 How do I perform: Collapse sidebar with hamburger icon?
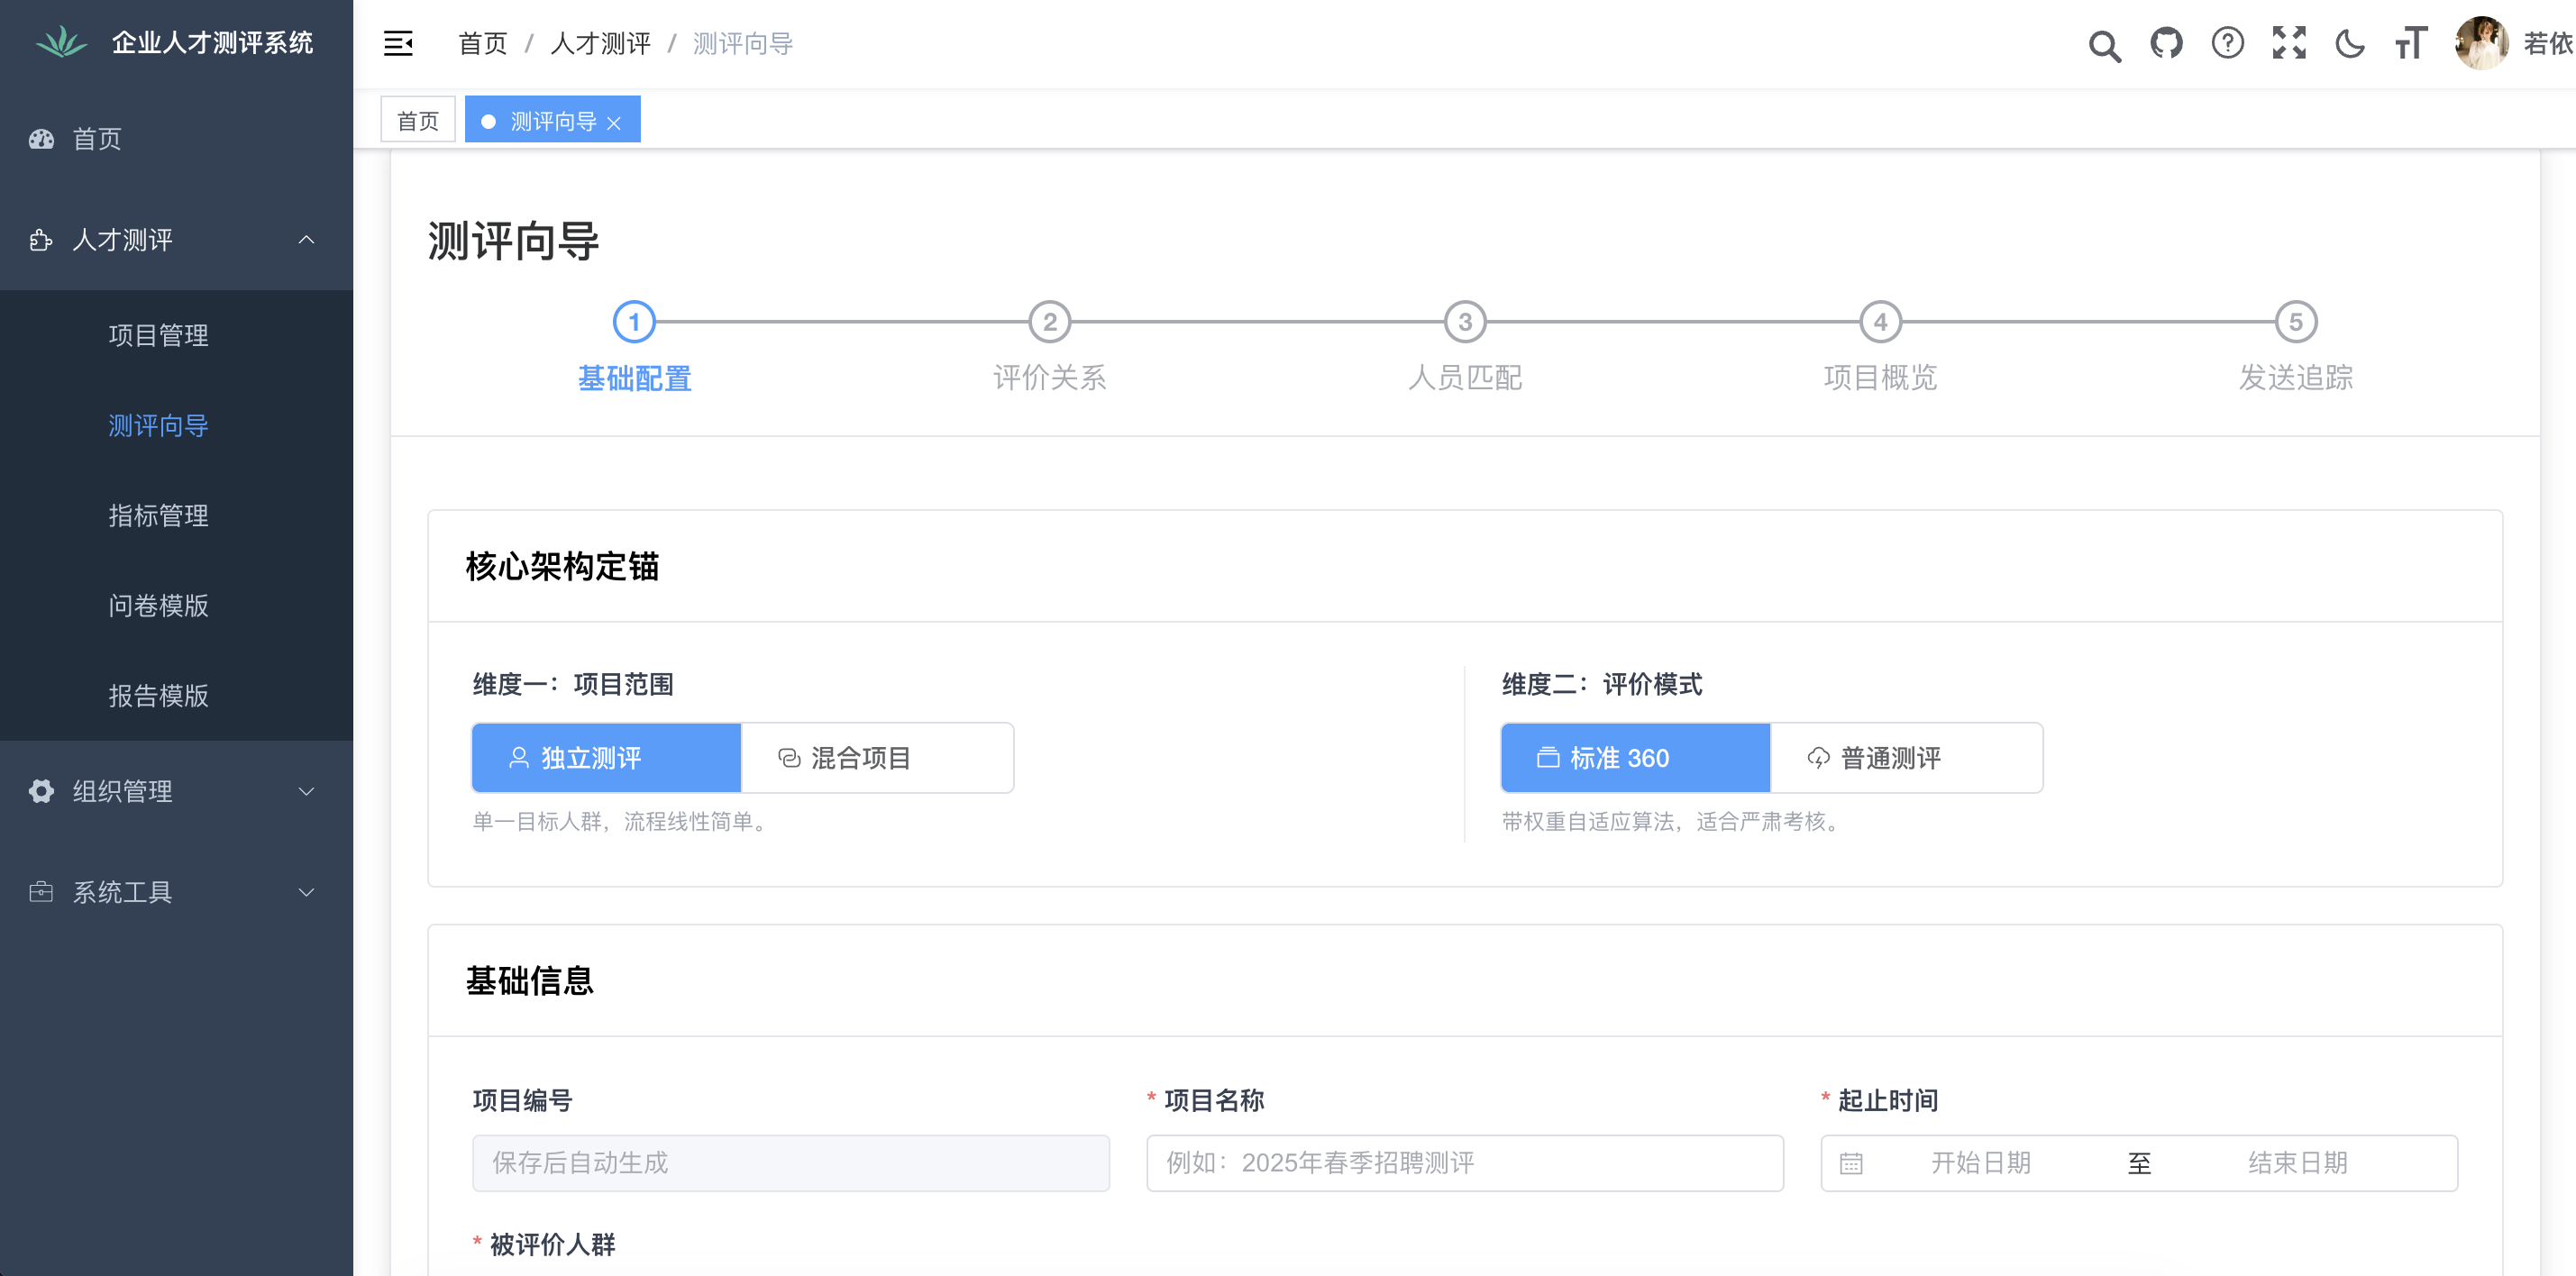point(398,43)
